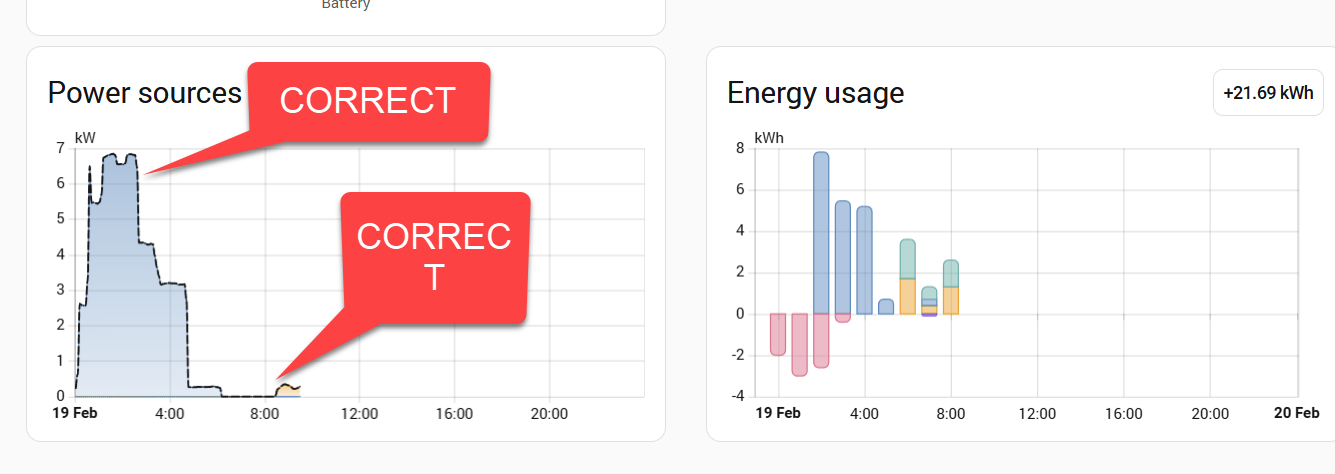Click the first red bar at 19 Feb midnight
This screenshot has width=1335, height=474.
[x=777, y=334]
